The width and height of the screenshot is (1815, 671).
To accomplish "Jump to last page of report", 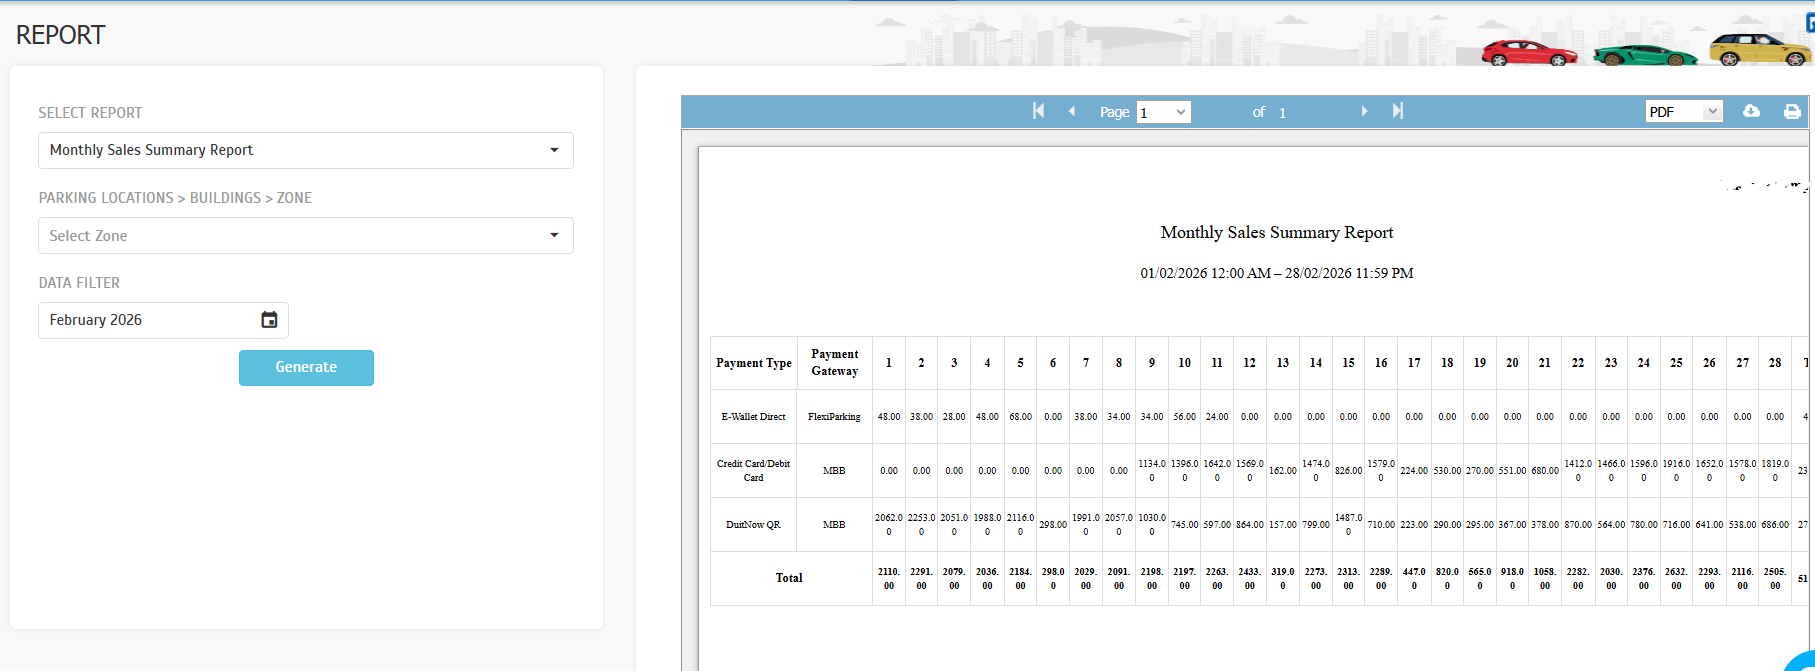I will (x=1398, y=111).
